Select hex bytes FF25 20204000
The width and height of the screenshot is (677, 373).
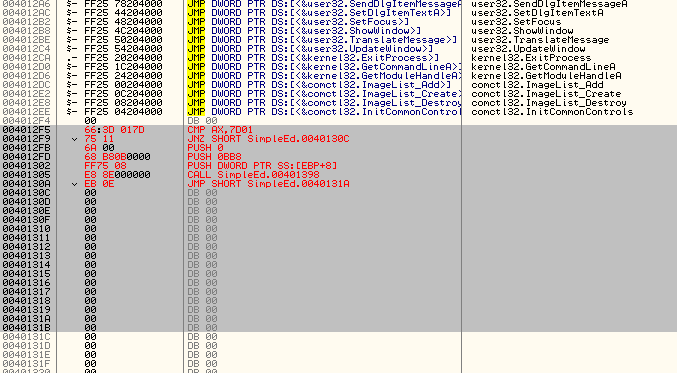123,58
